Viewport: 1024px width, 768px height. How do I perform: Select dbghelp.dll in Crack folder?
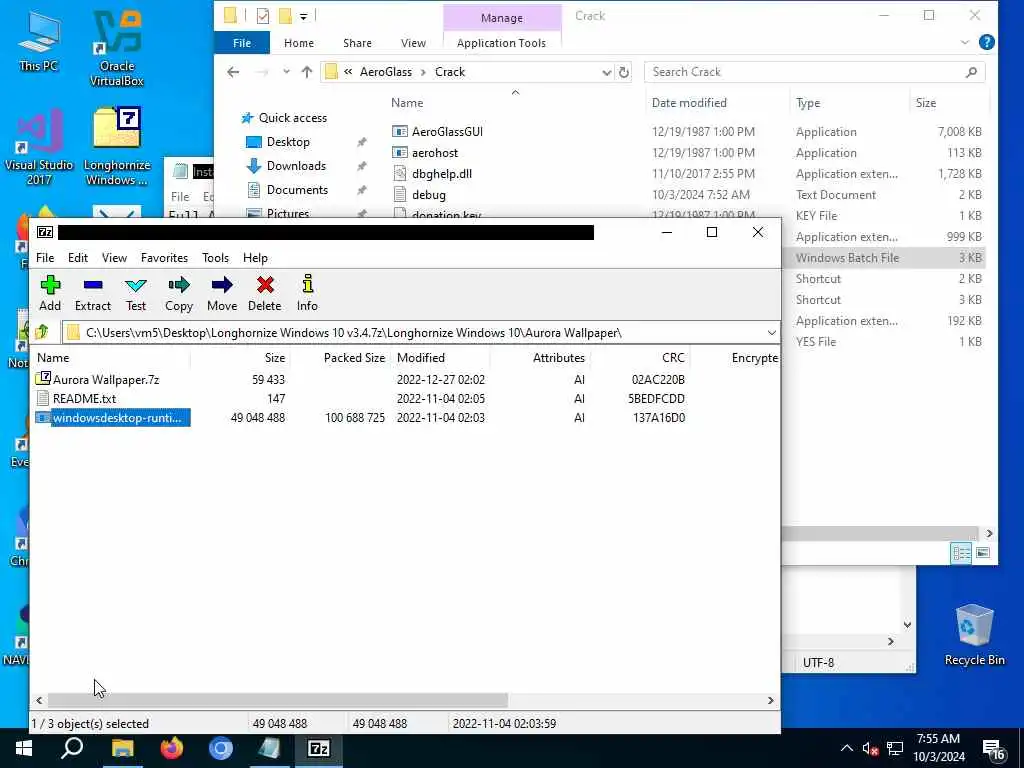(x=432, y=174)
